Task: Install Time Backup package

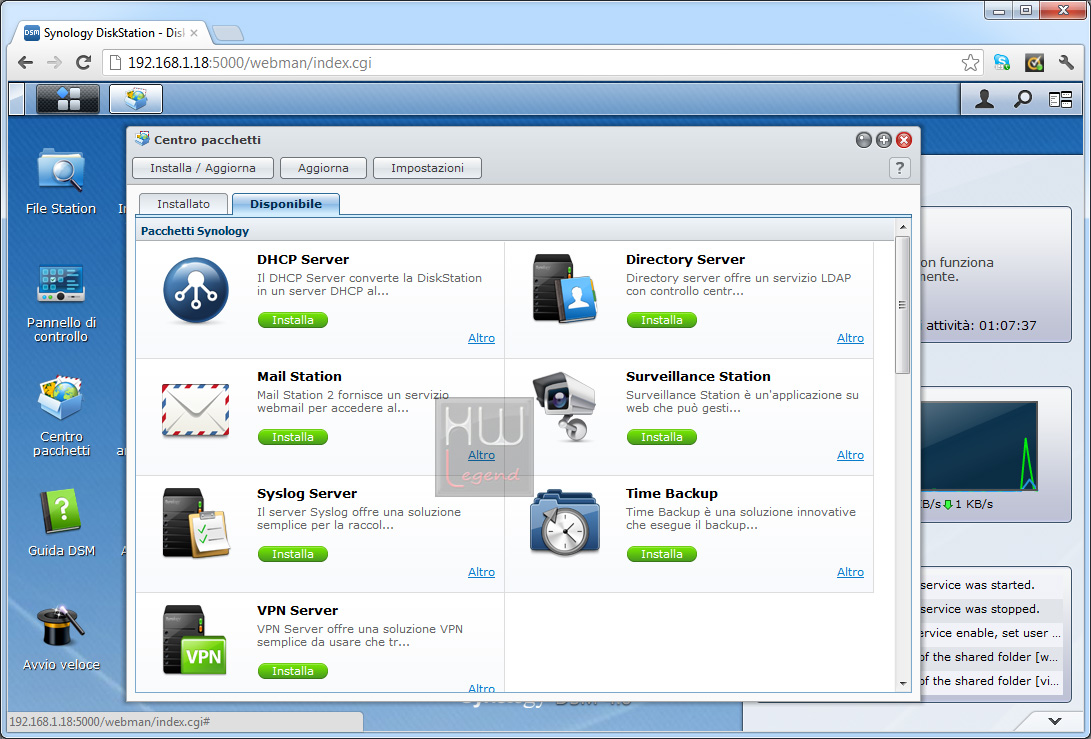Action: click(662, 554)
